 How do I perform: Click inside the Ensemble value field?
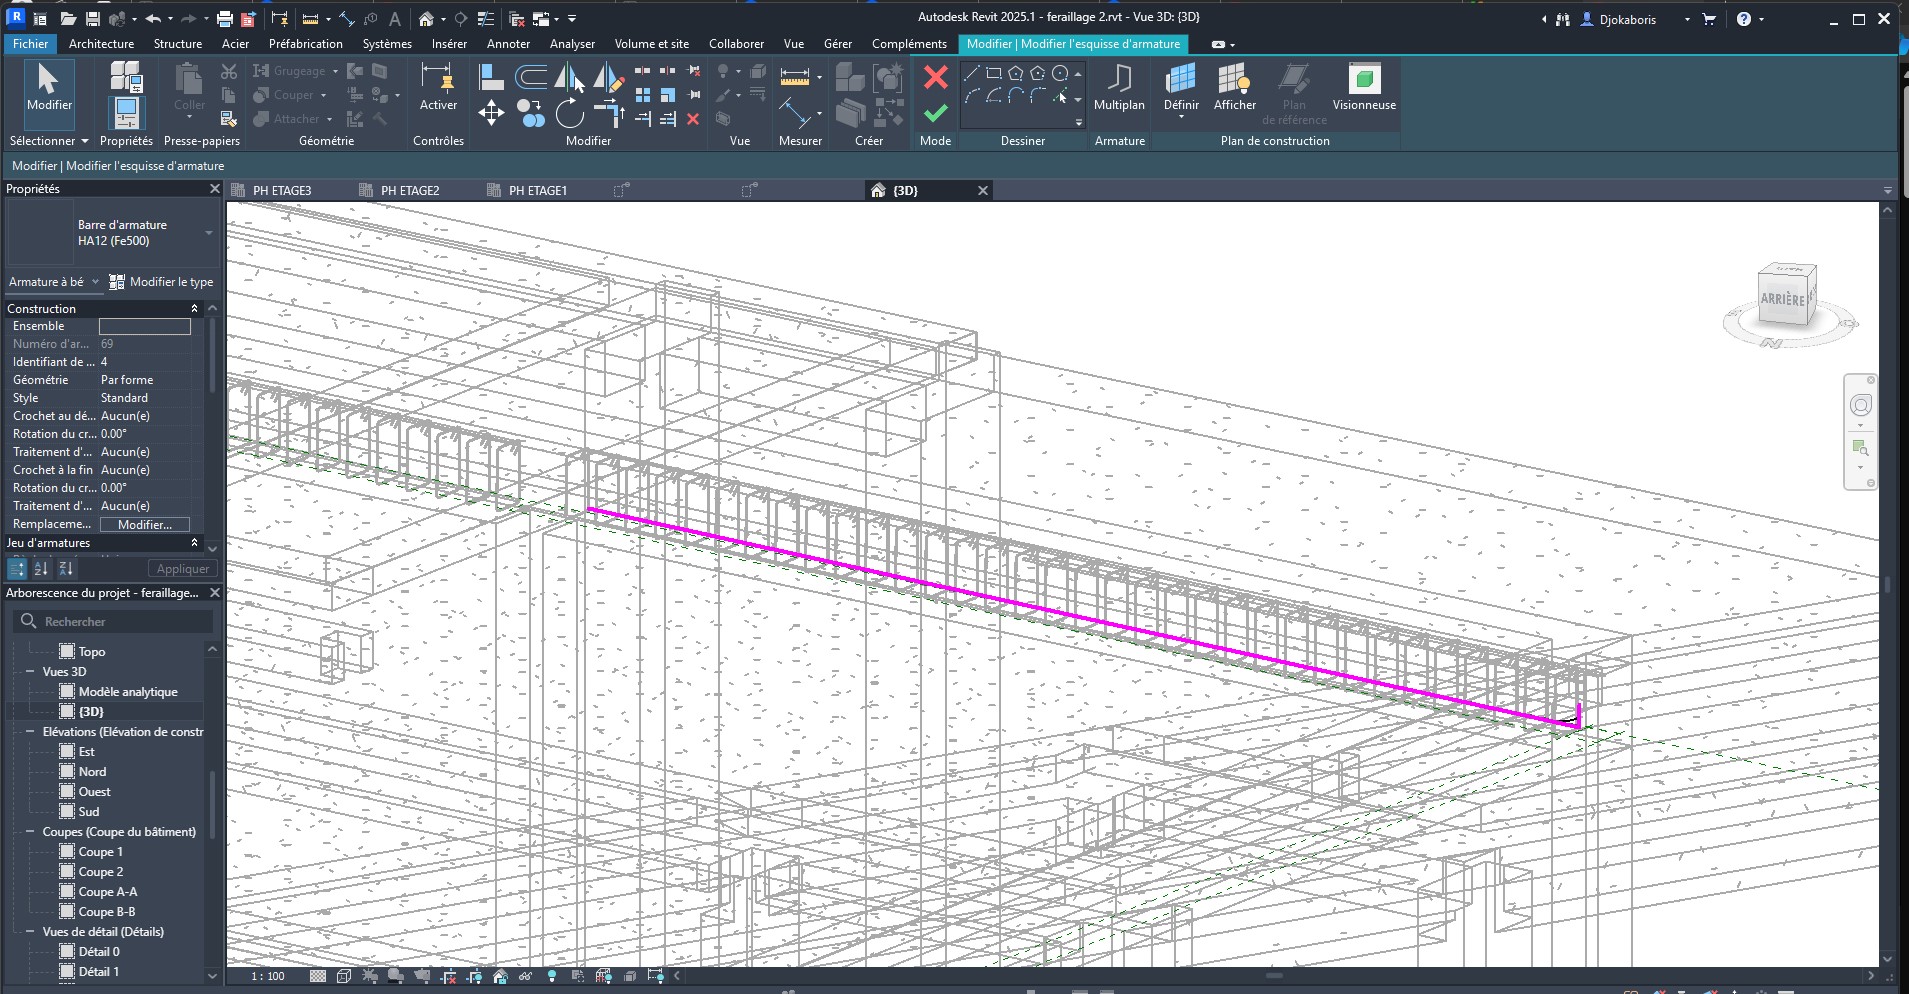coord(145,326)
